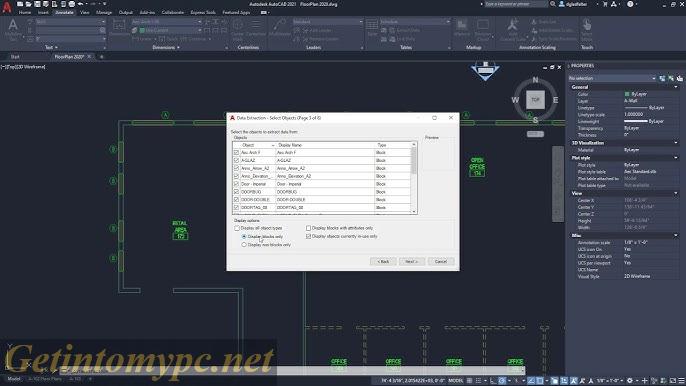Image resolution: width=686 pixels, height=386 pixels.
Task: Click MODEL space button in status bar
Action: point(455,380)
